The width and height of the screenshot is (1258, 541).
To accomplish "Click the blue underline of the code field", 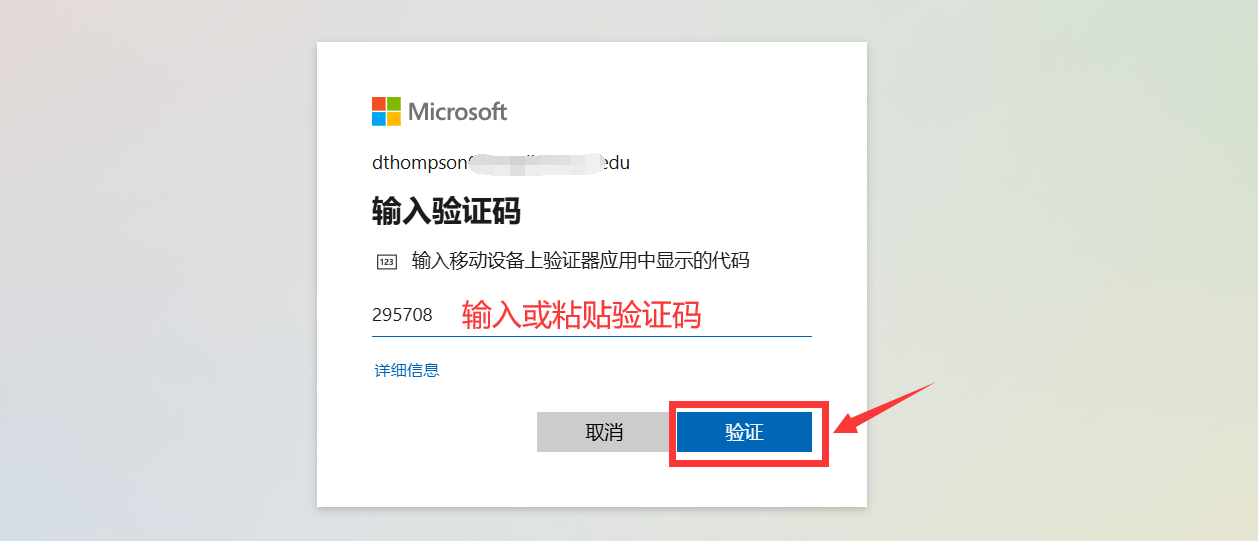I will pos(592,336).
